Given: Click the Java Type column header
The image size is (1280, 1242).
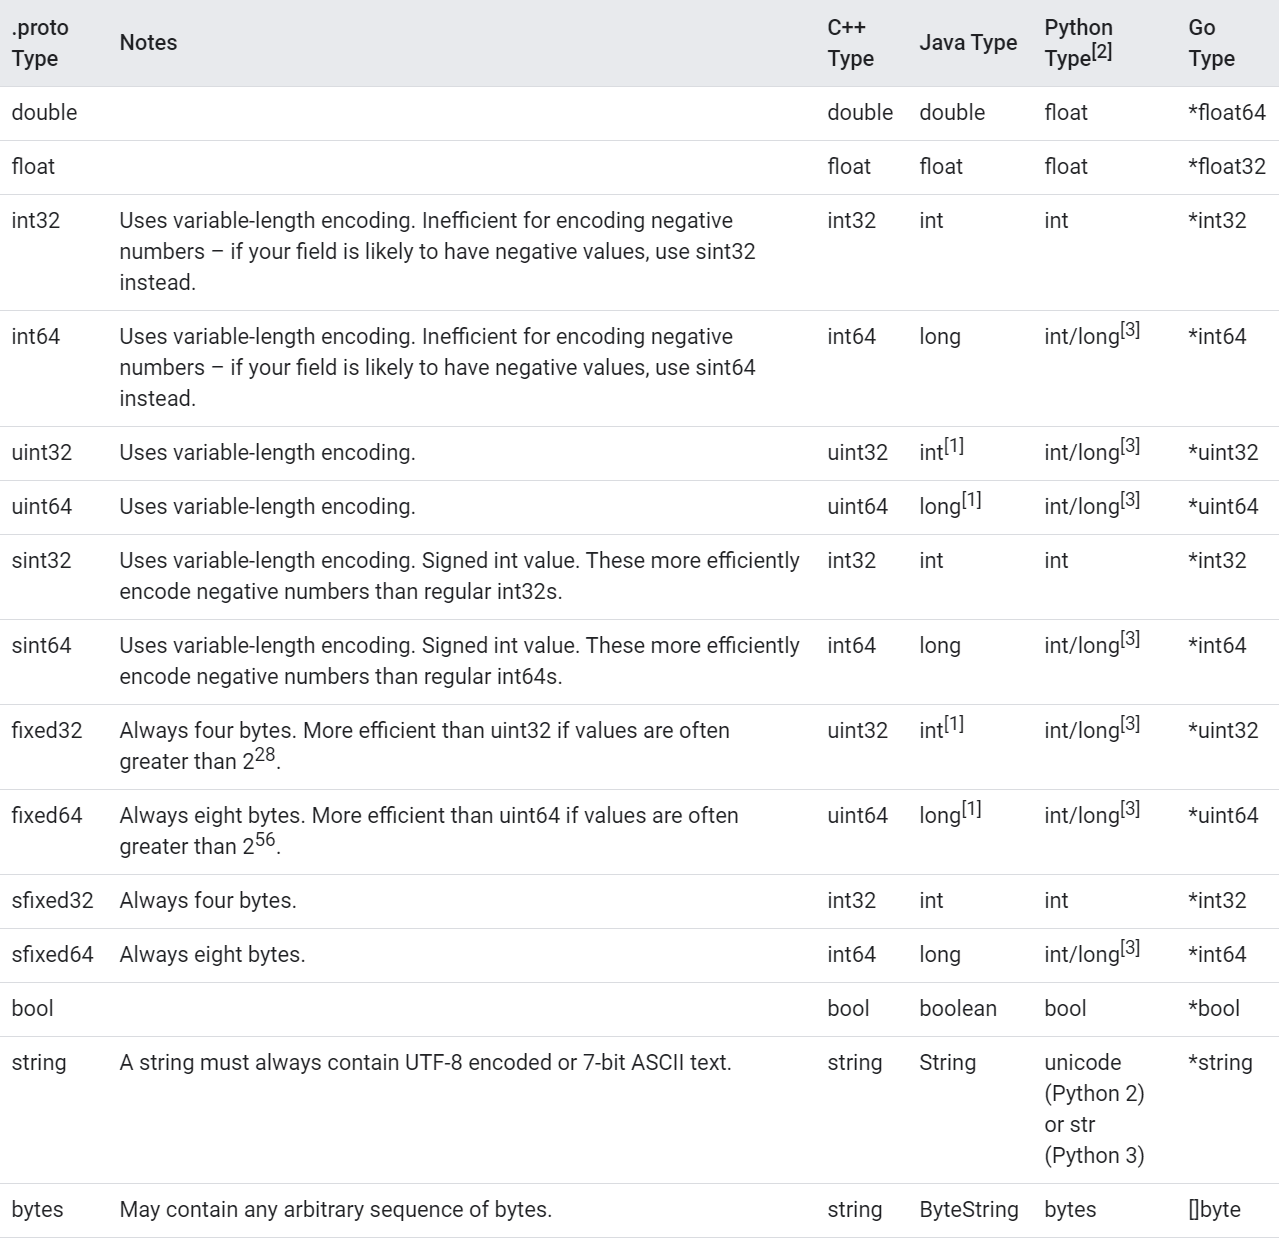Looking at the screenshot, I should (x=967, y=43).
